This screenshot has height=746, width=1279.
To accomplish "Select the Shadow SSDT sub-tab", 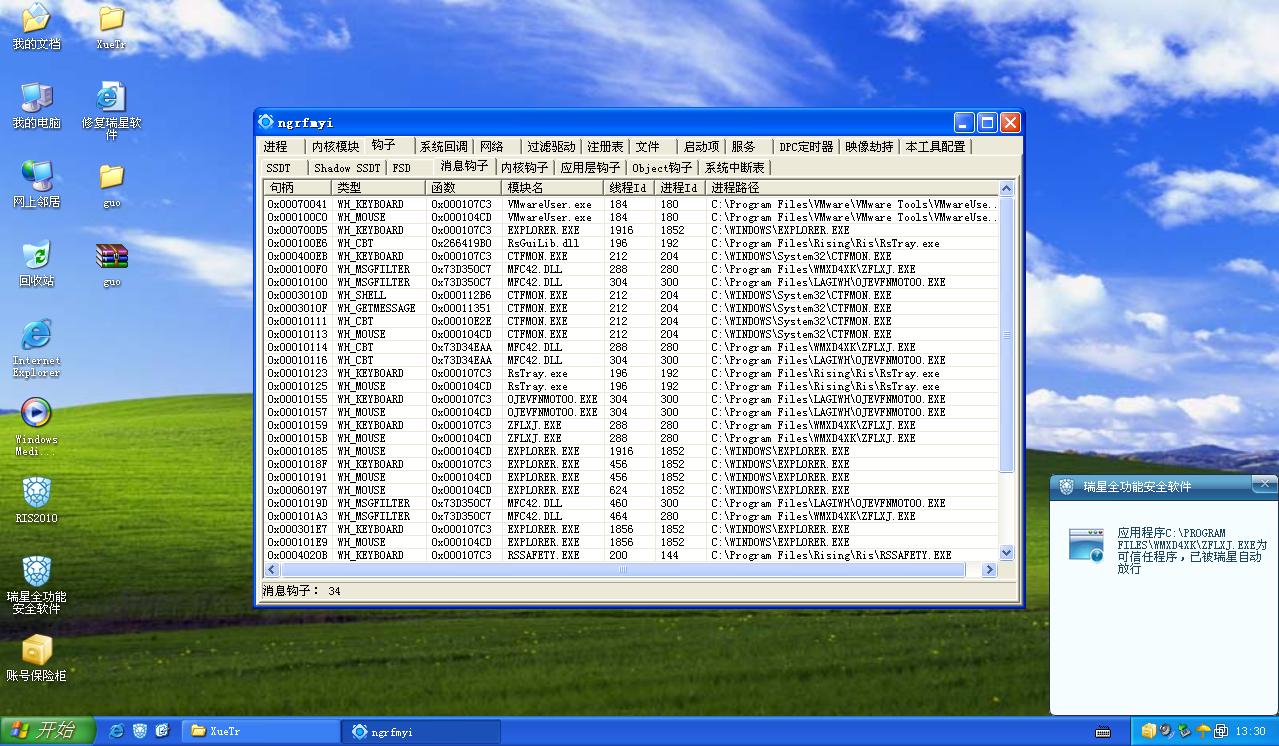I will (x=347, y=168).
